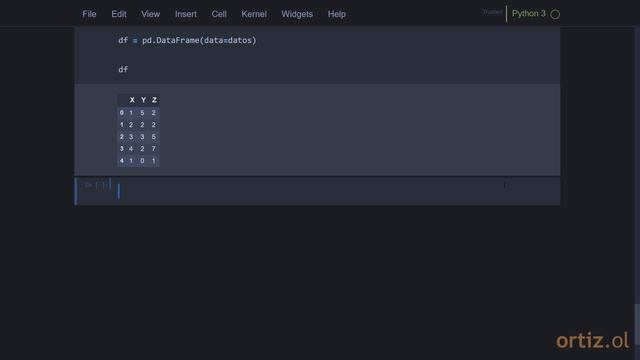Click the empty cell's In [ ] prompt
Viewport: 640px width, 360px height.
96,185
